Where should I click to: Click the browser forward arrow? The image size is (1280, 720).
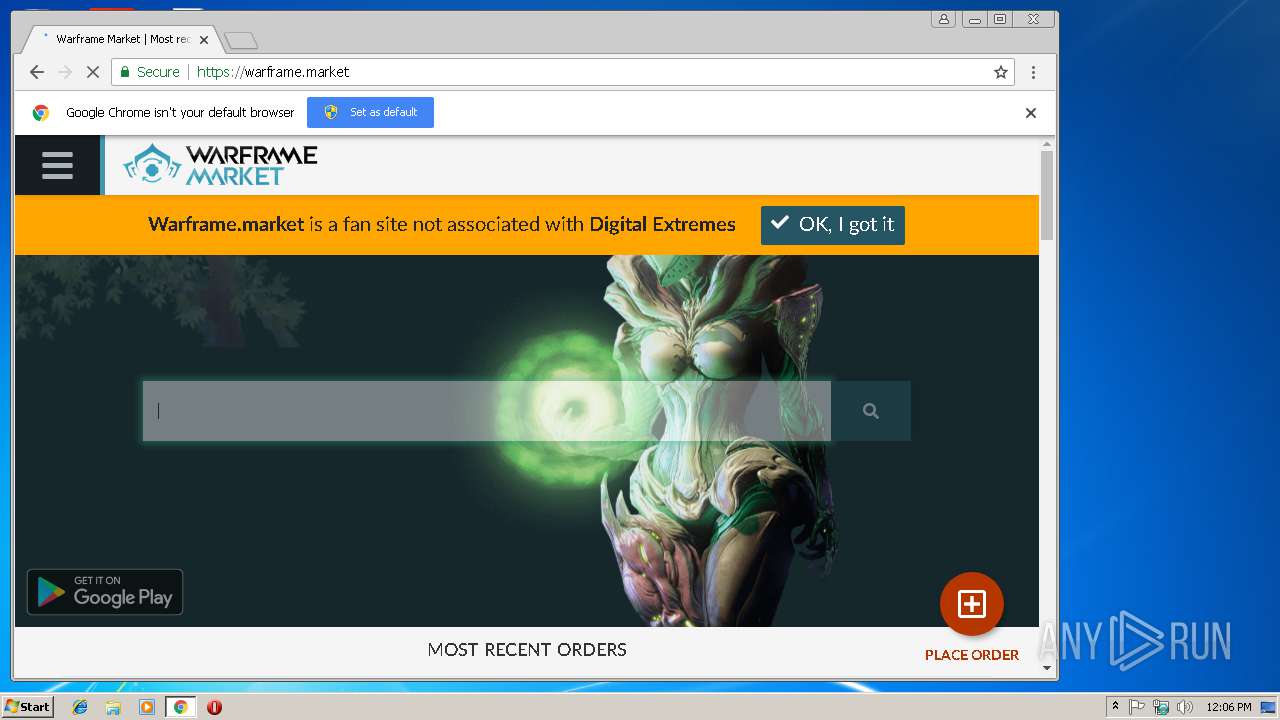(x=65, y=72)
